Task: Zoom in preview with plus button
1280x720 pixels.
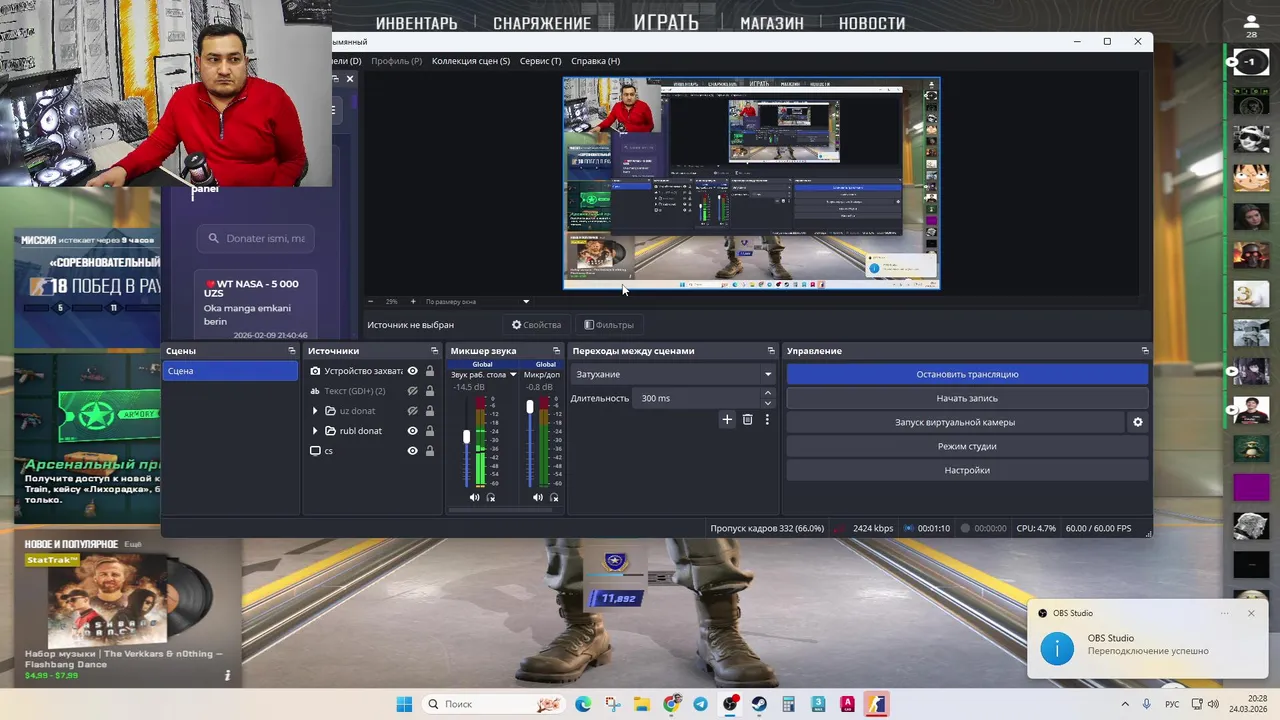Action: point(413,301)
